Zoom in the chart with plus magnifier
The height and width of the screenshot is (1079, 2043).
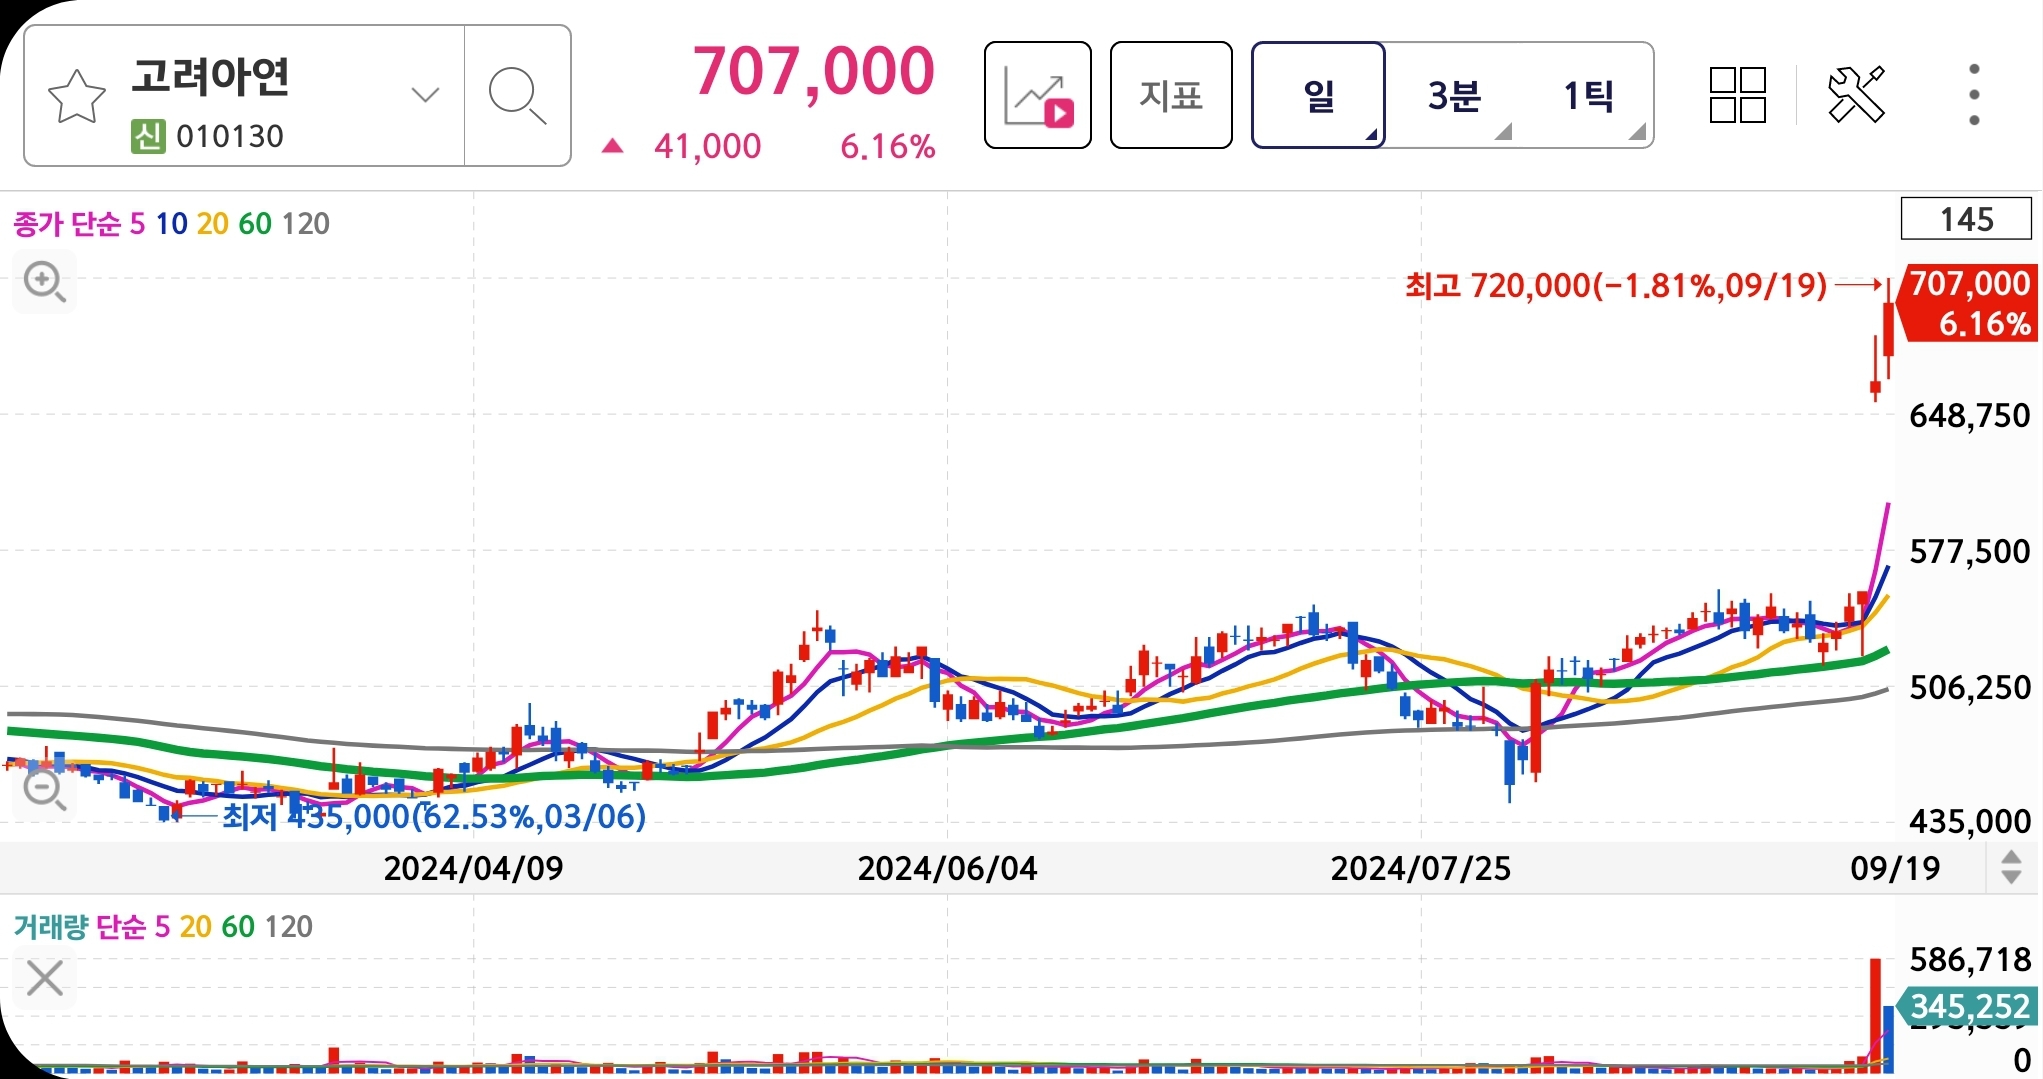point(45,283)
